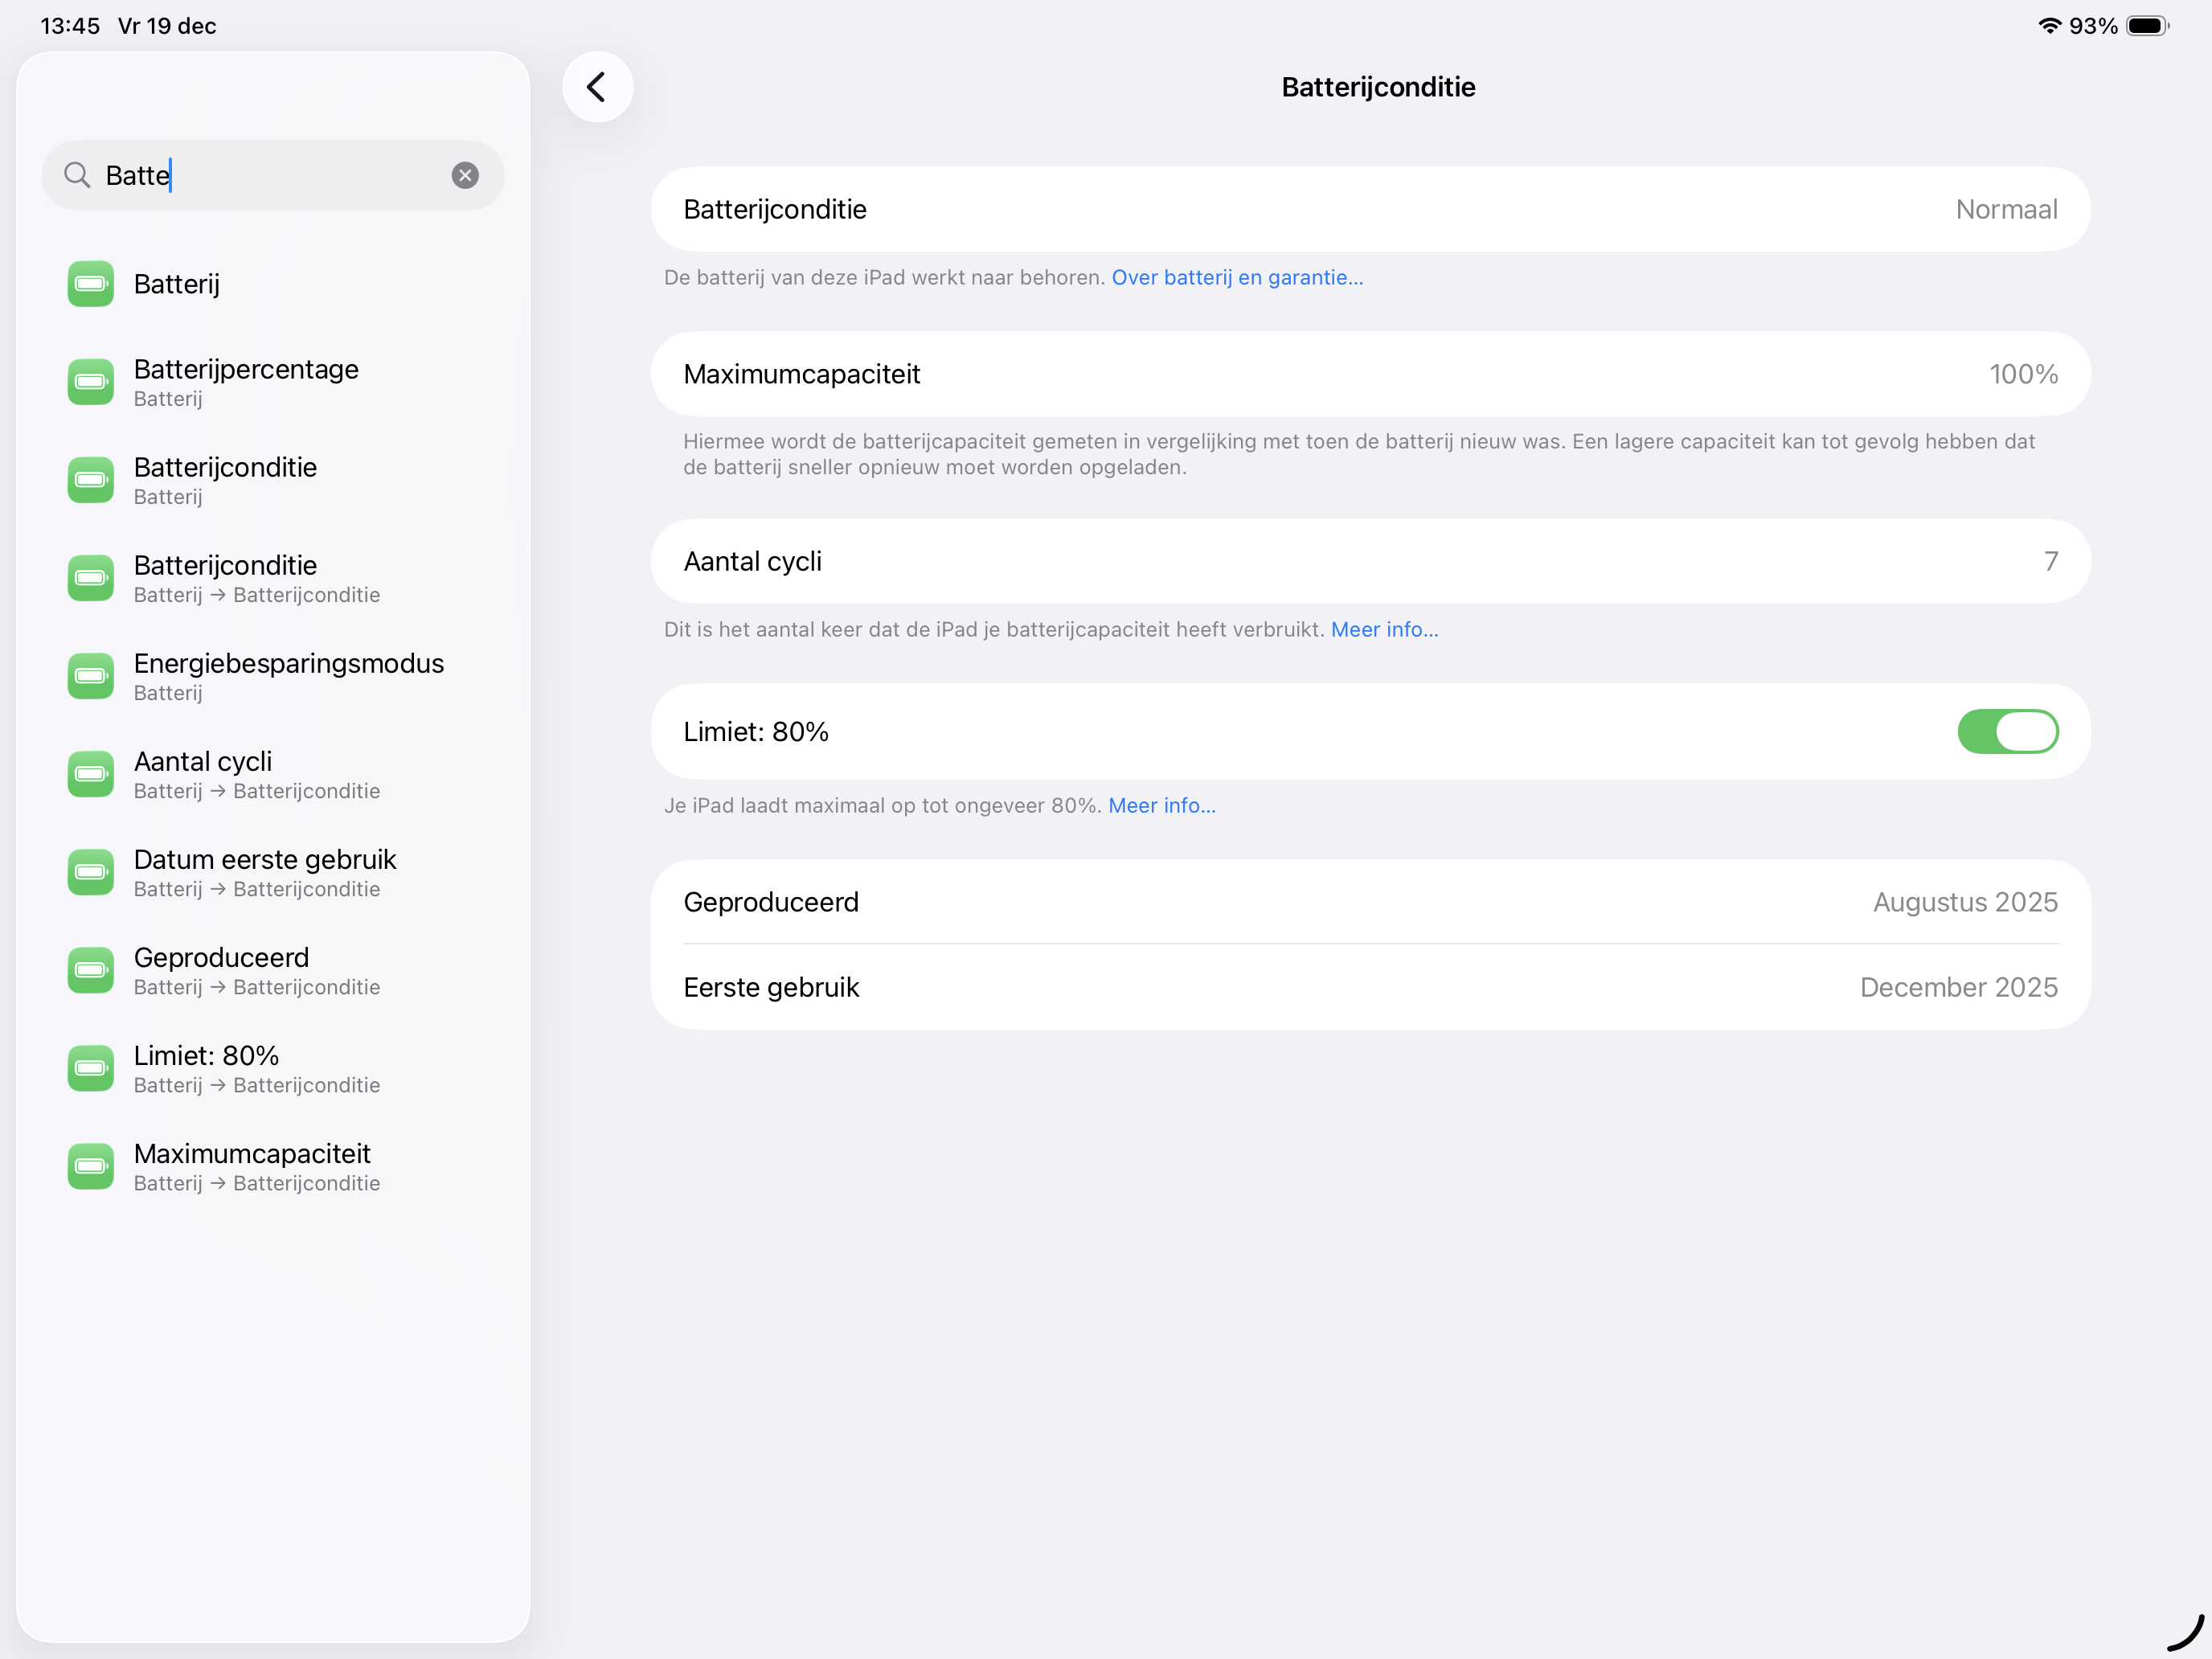Open the Over batterij en garantie link
Screen dimensions: 2212x1659
(1237, 277)
